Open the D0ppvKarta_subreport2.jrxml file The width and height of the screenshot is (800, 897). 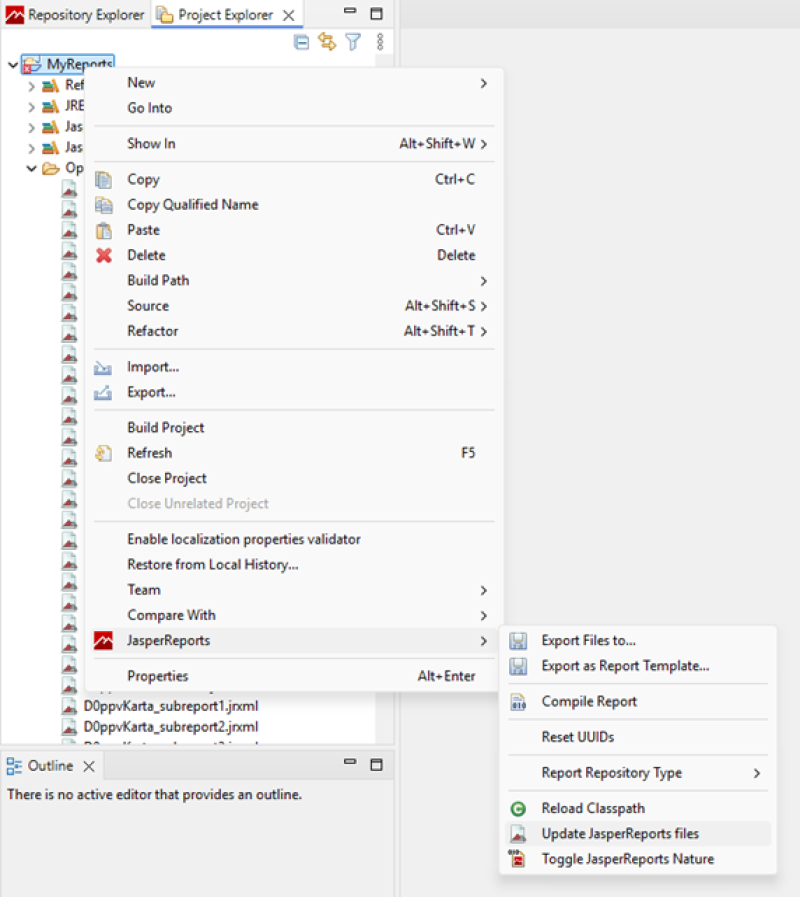(x=171, y=727)
